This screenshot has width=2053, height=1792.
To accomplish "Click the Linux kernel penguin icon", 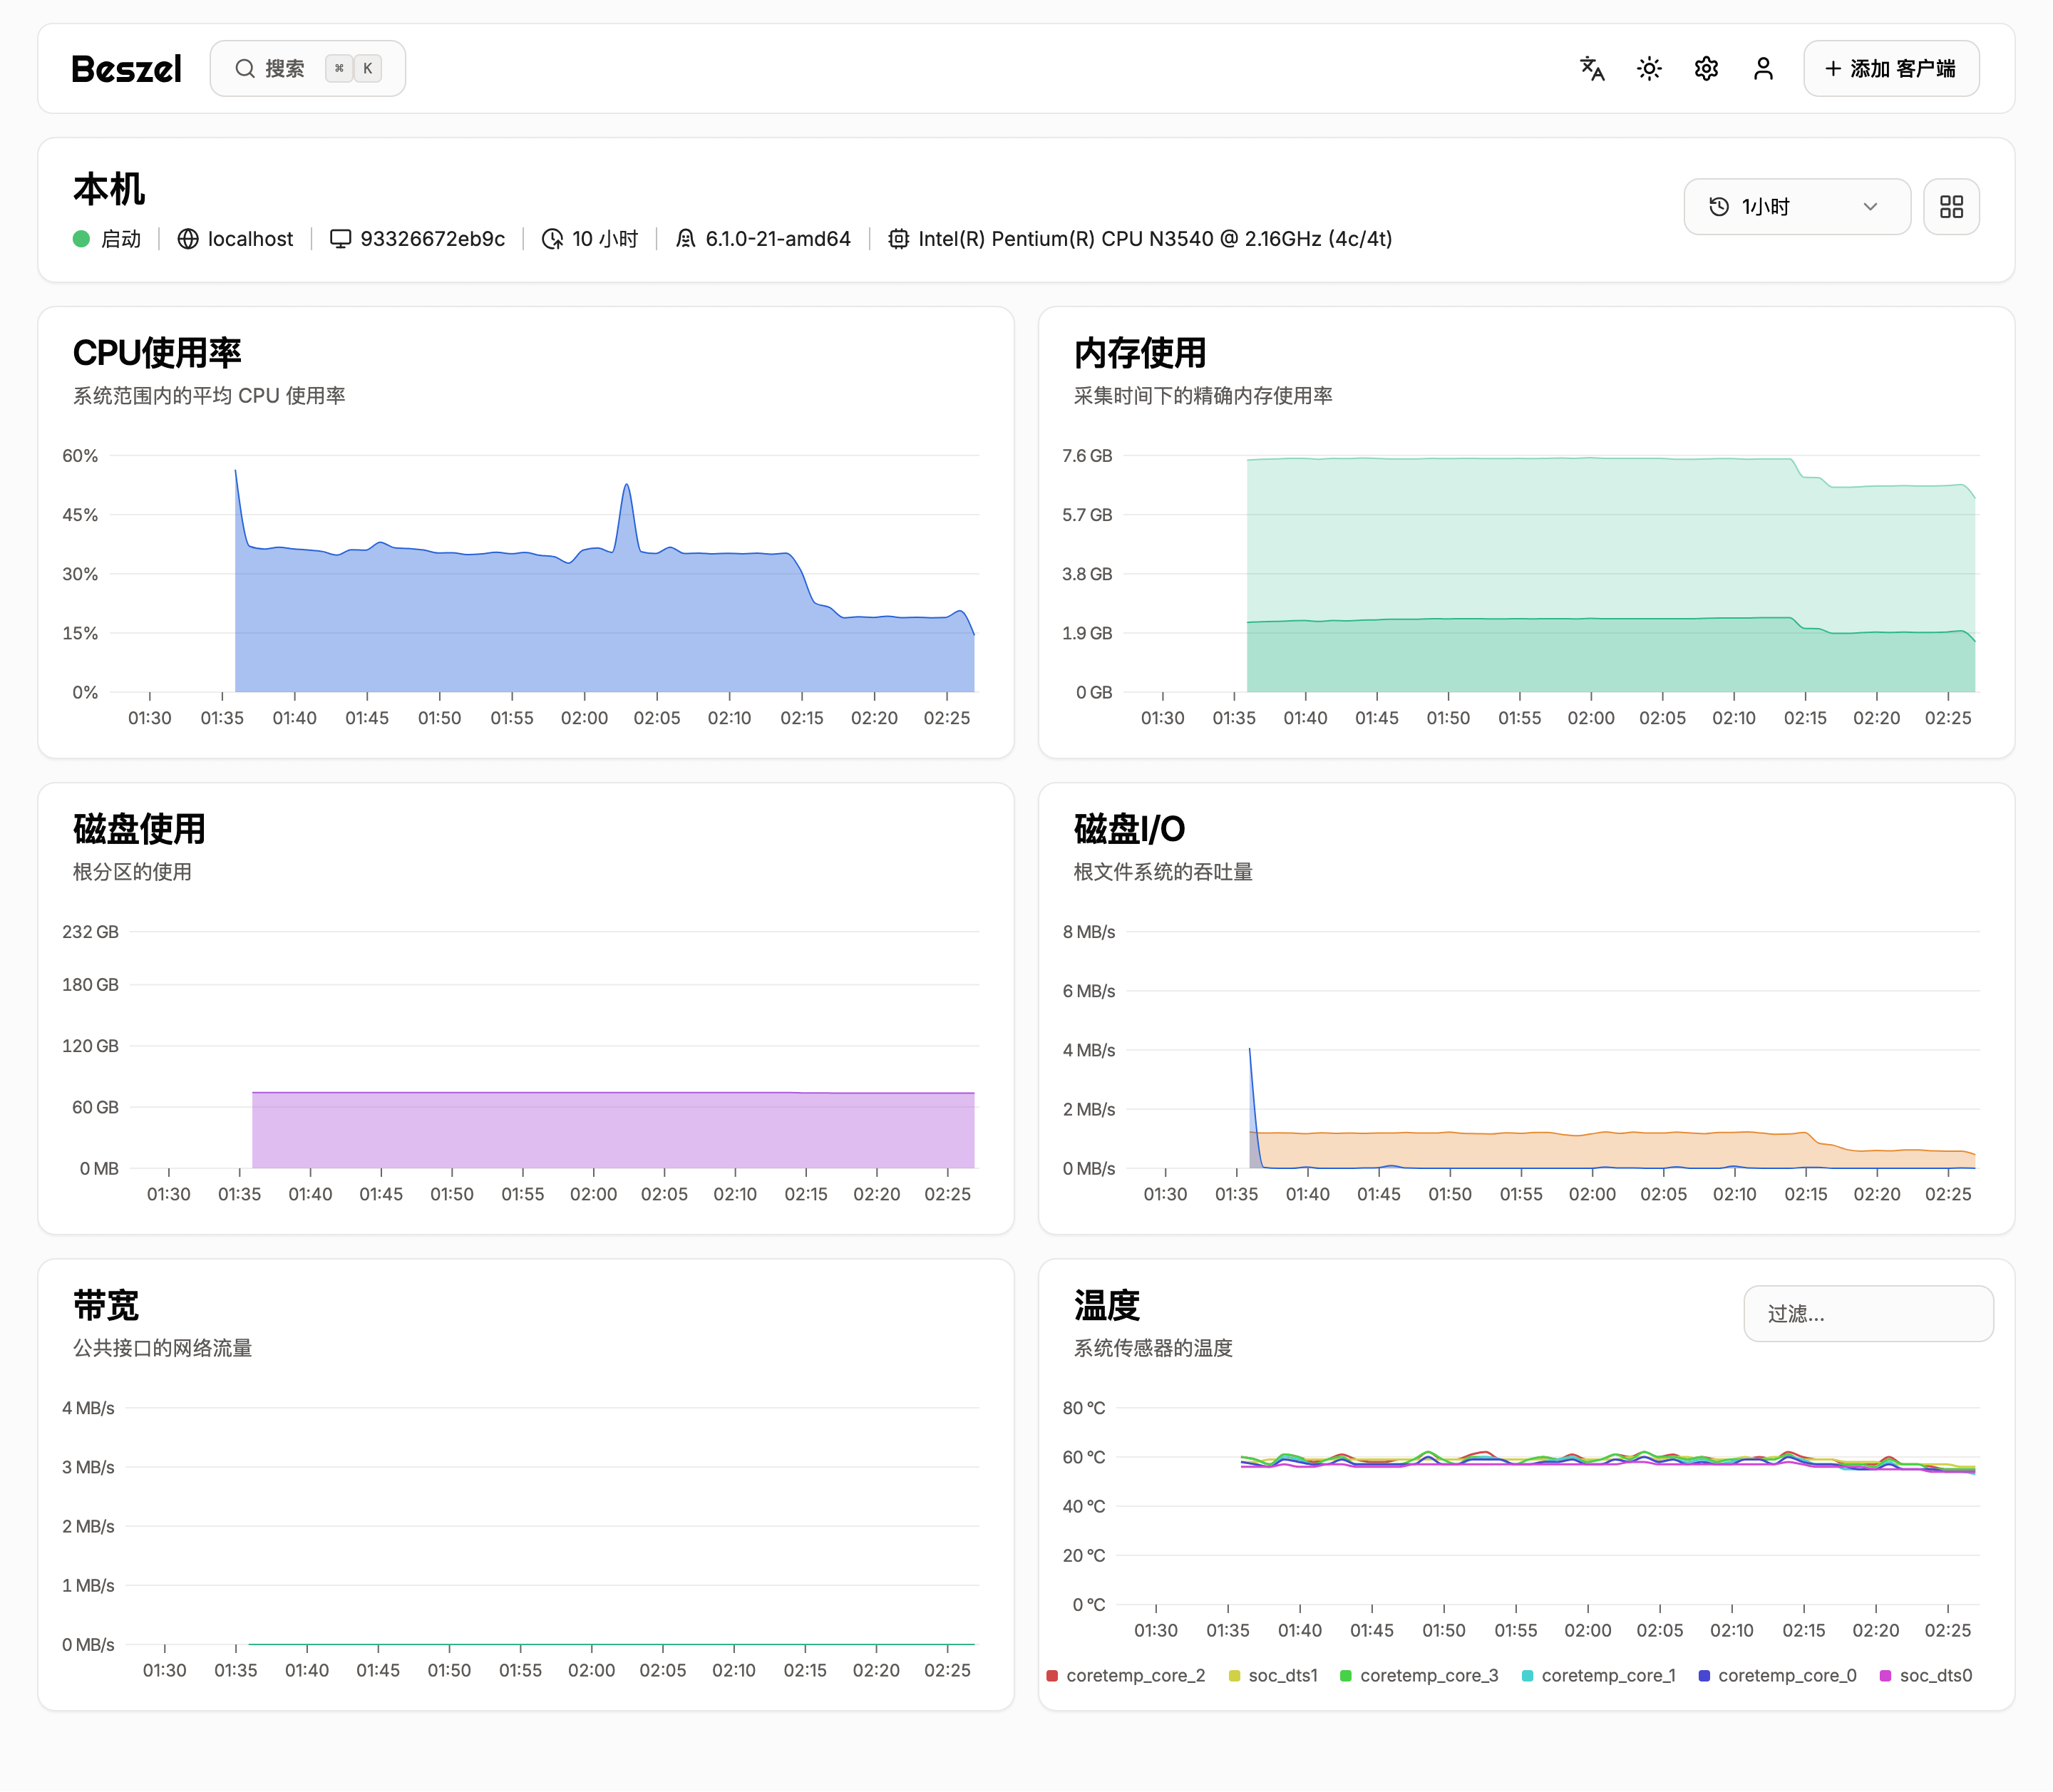I will [x=685, y=239].
